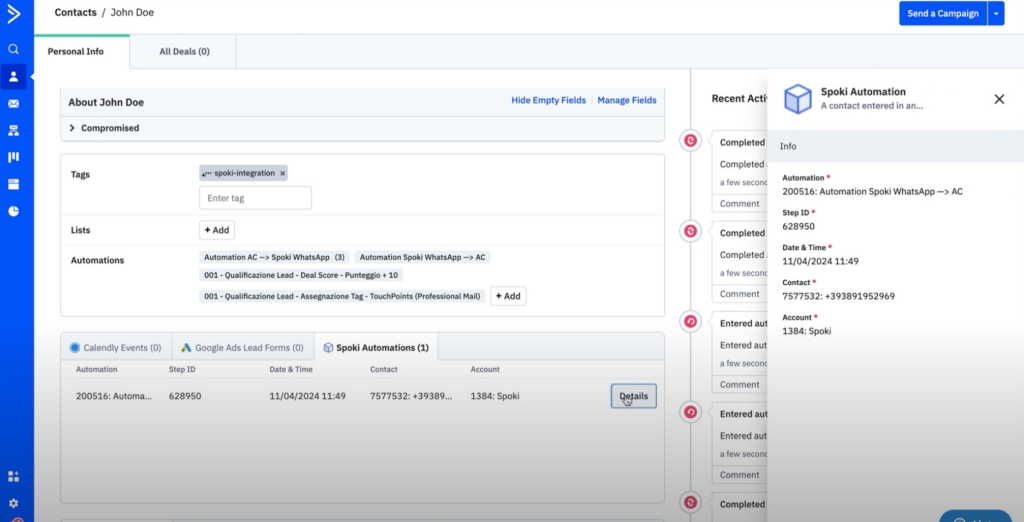Click the Enter tag input field
Image resolution: width=1024 pixels, height=522 pixels.
pyautogui.click(x=255, y=198)
